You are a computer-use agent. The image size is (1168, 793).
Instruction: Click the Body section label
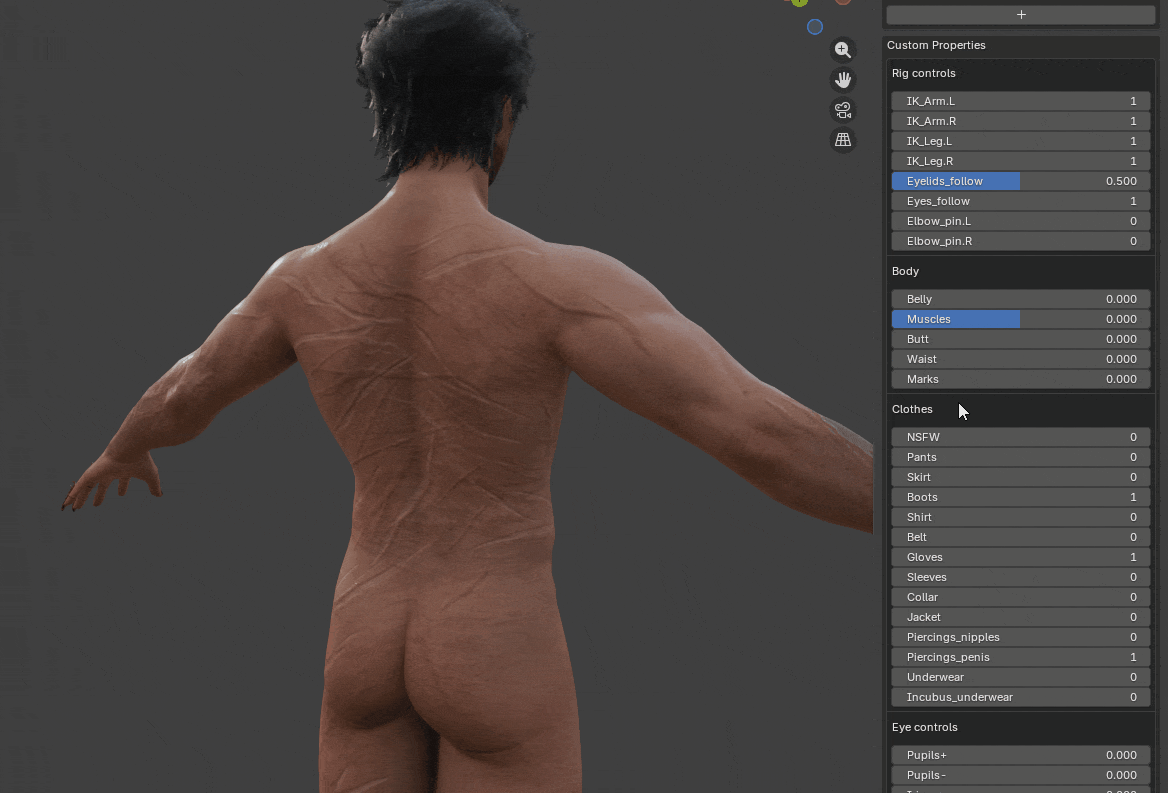tap(905, 272)
